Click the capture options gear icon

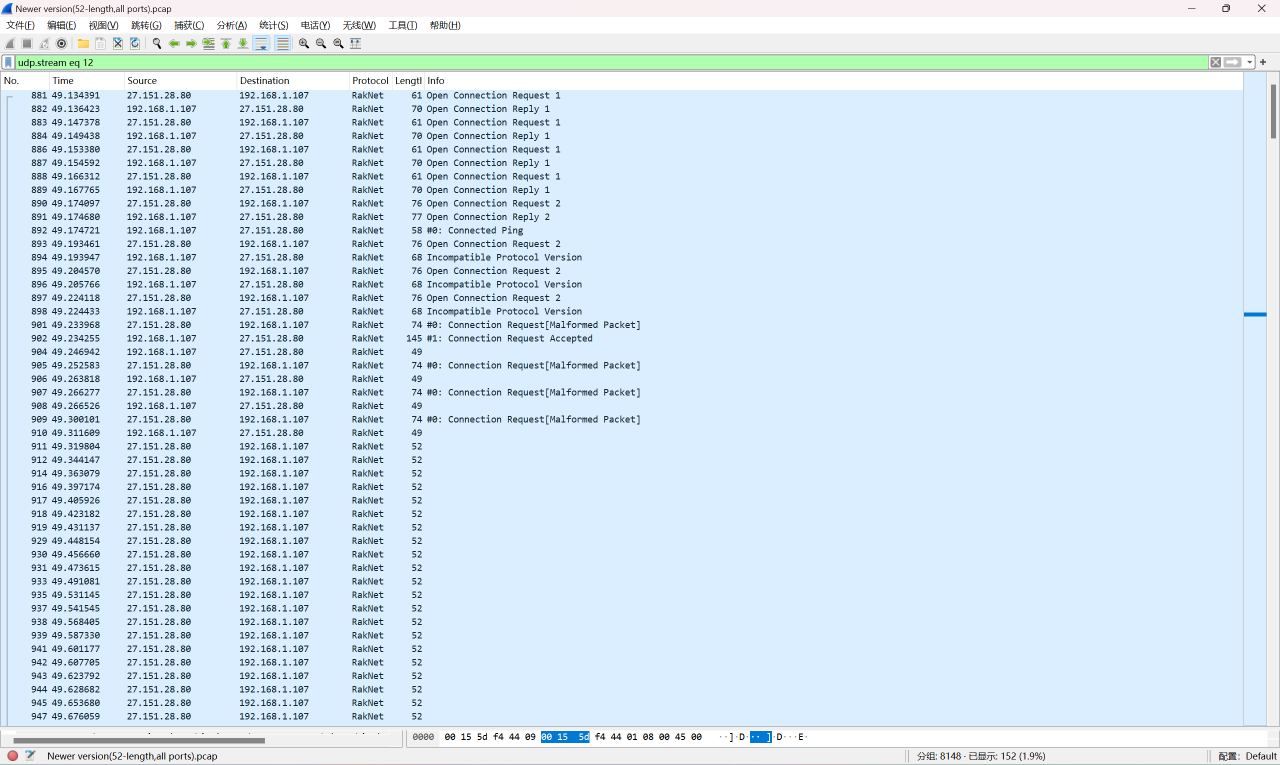[61, 44]
